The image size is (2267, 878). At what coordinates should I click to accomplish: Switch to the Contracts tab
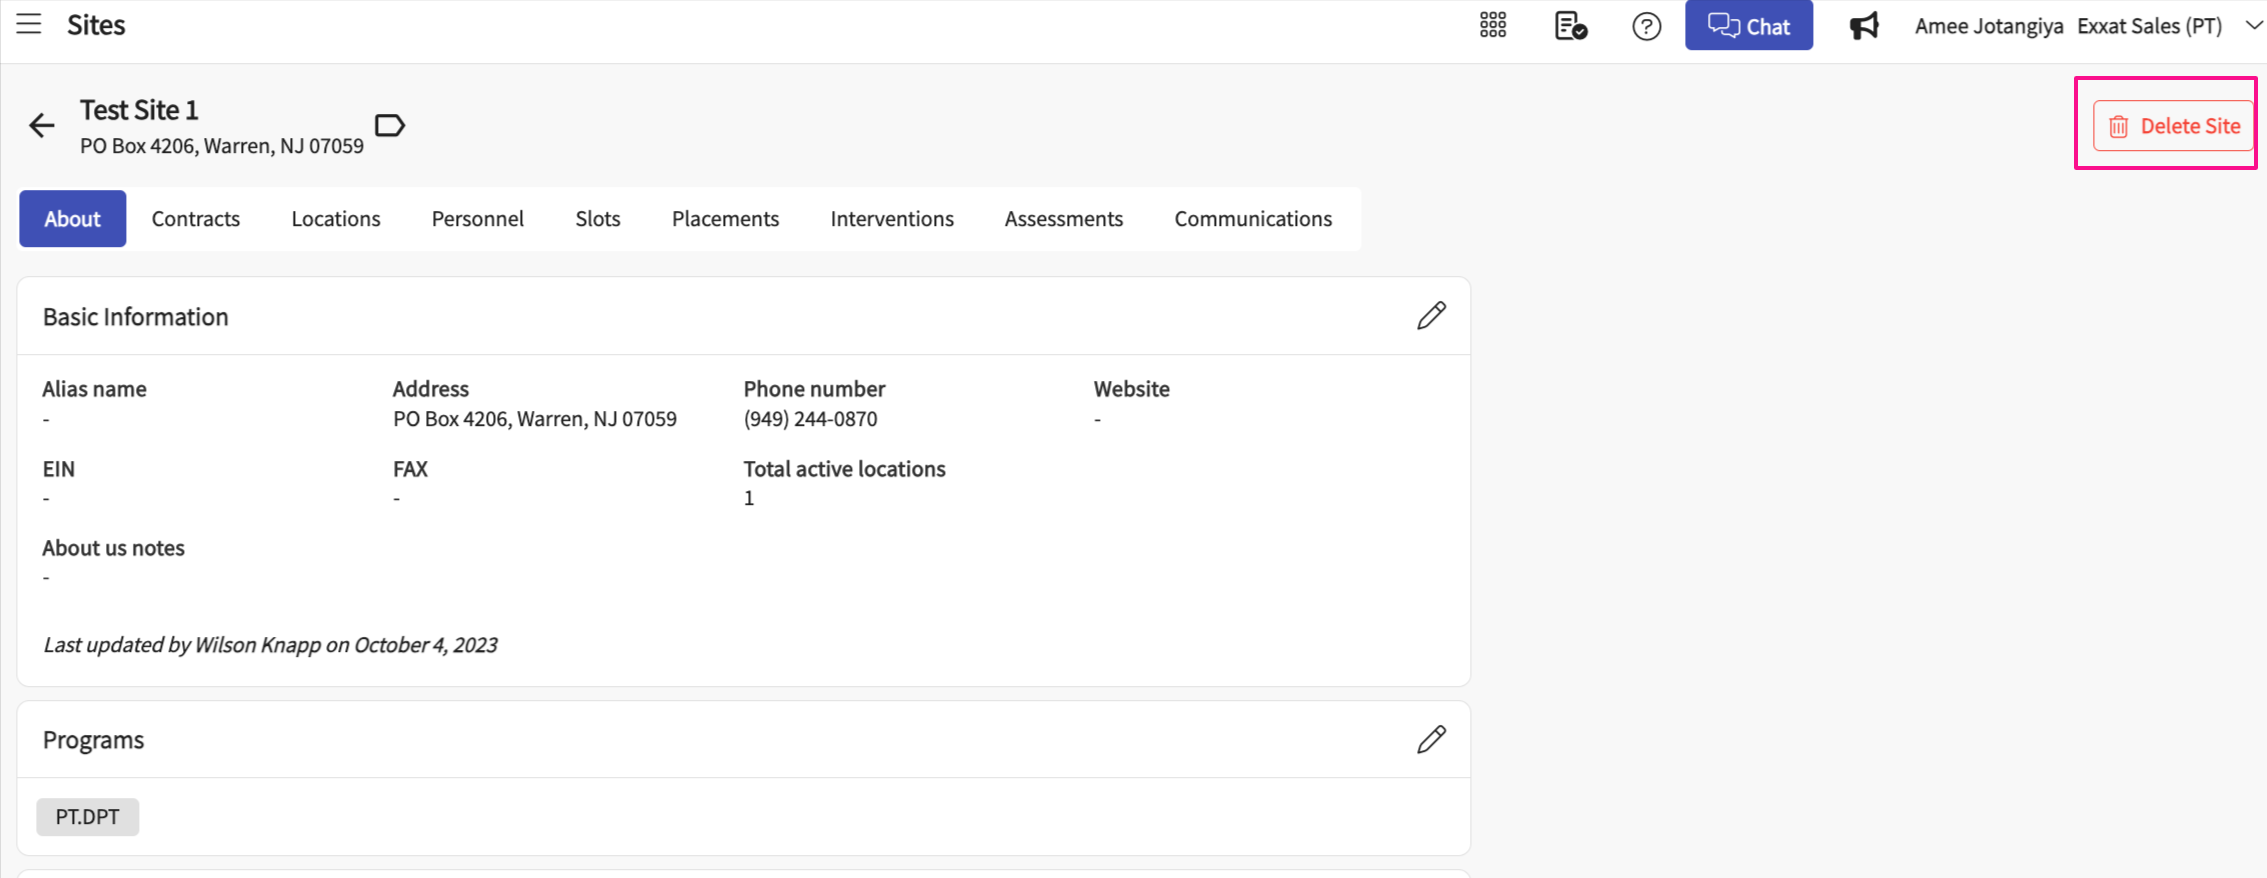click(x=196, y=219)
